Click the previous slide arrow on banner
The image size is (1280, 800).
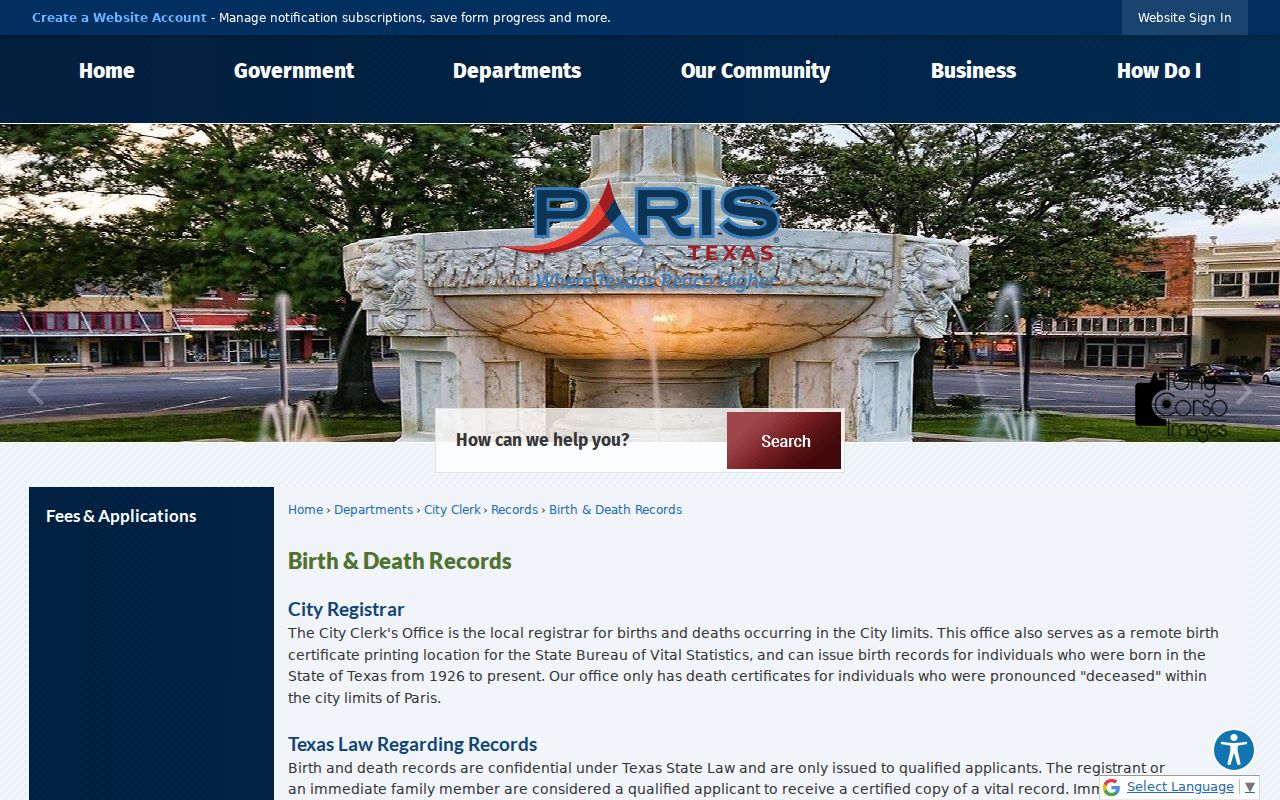click(36, 391)
